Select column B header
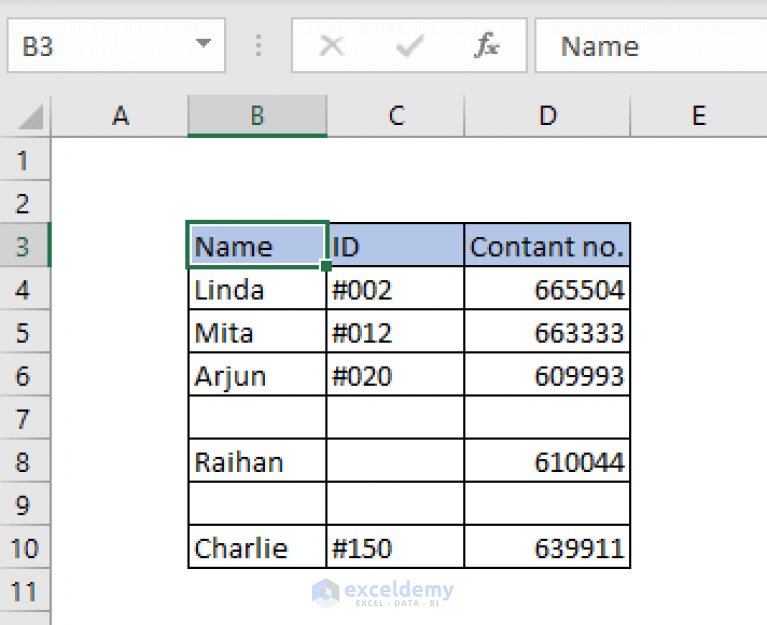Screen dimensions: 767x625 [x=257, y=116]
